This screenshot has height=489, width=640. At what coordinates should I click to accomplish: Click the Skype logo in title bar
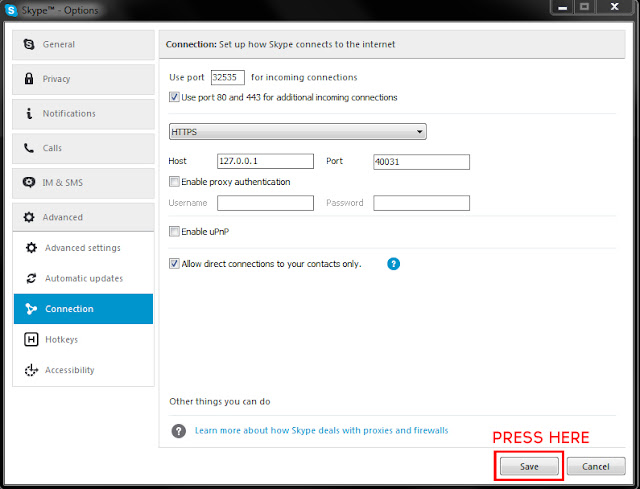click(x=11, y=10)
